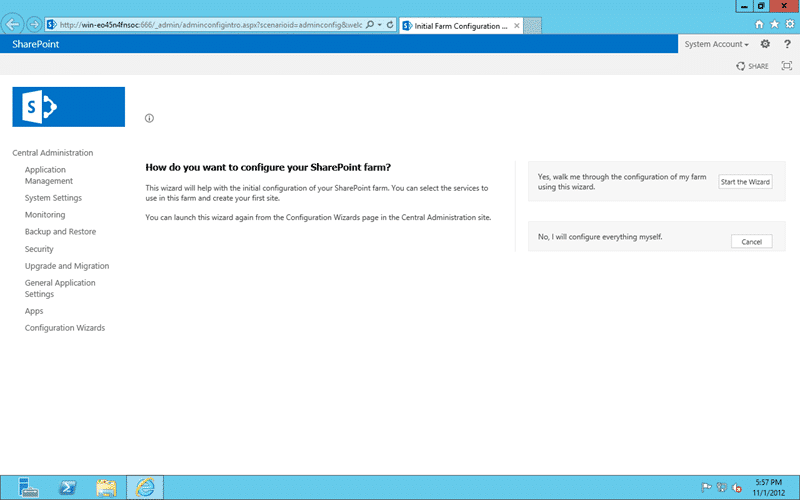
Task: Open Action Center flag tray icon
Action: pos(706,487)
